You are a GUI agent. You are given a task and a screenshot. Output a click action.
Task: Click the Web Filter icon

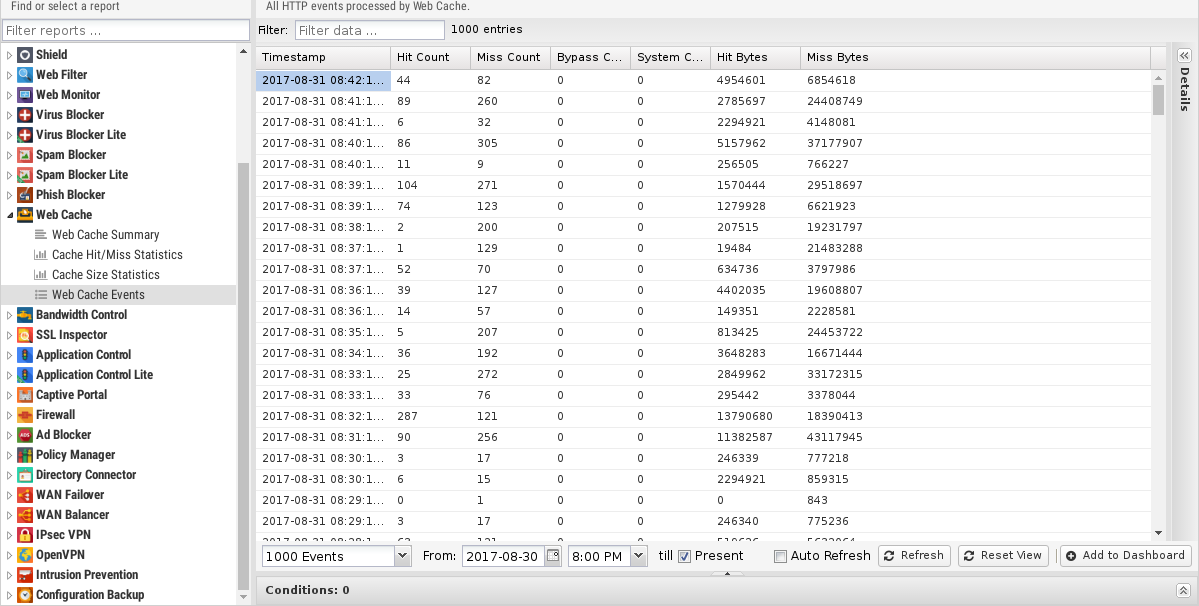(x=25, y=75)
